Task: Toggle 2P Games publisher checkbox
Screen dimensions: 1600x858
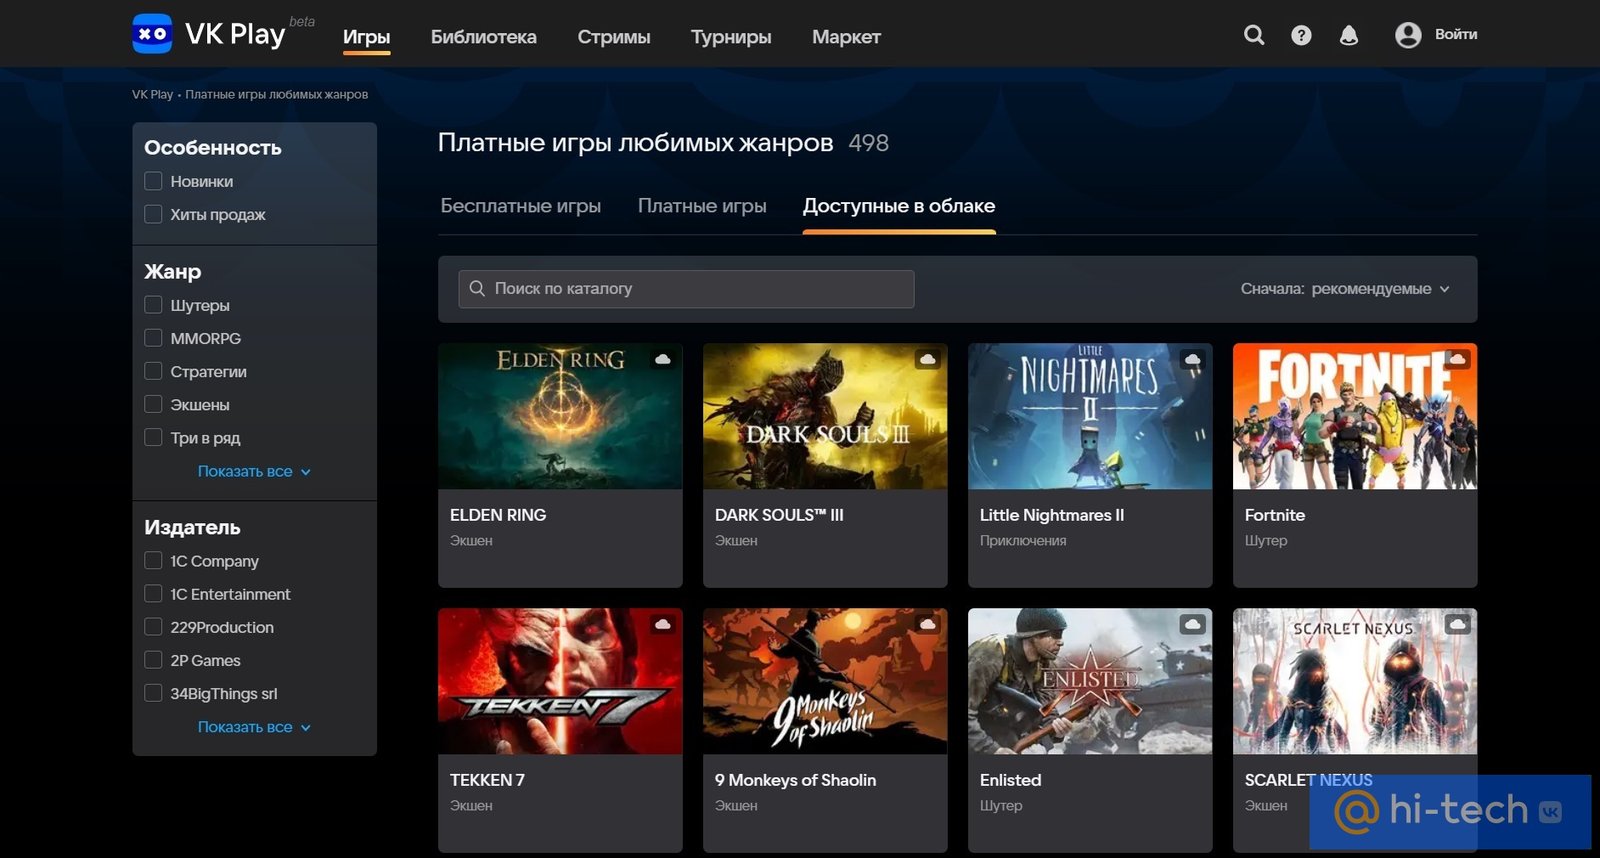Action: coord(153,660)
